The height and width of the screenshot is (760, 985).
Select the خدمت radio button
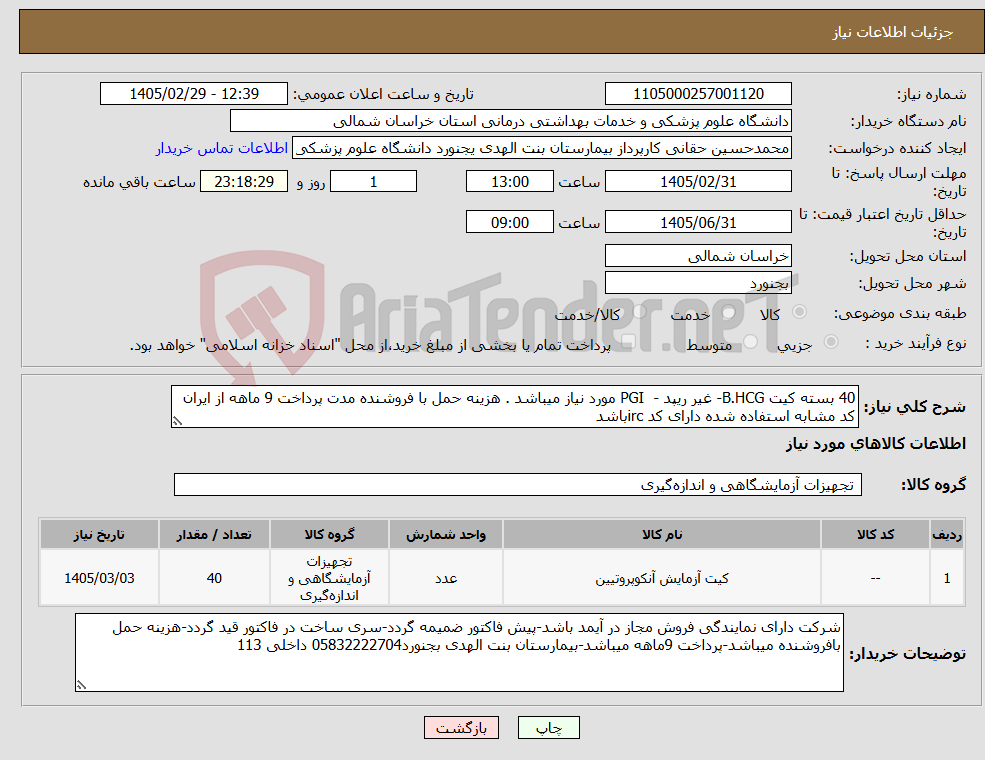click(x=728, y=312)
